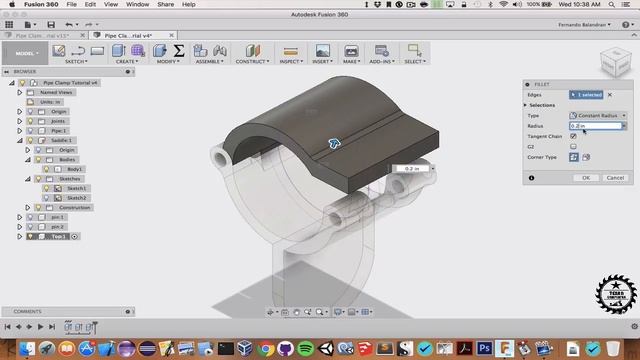Click the Redo arrow

point(89,25)
